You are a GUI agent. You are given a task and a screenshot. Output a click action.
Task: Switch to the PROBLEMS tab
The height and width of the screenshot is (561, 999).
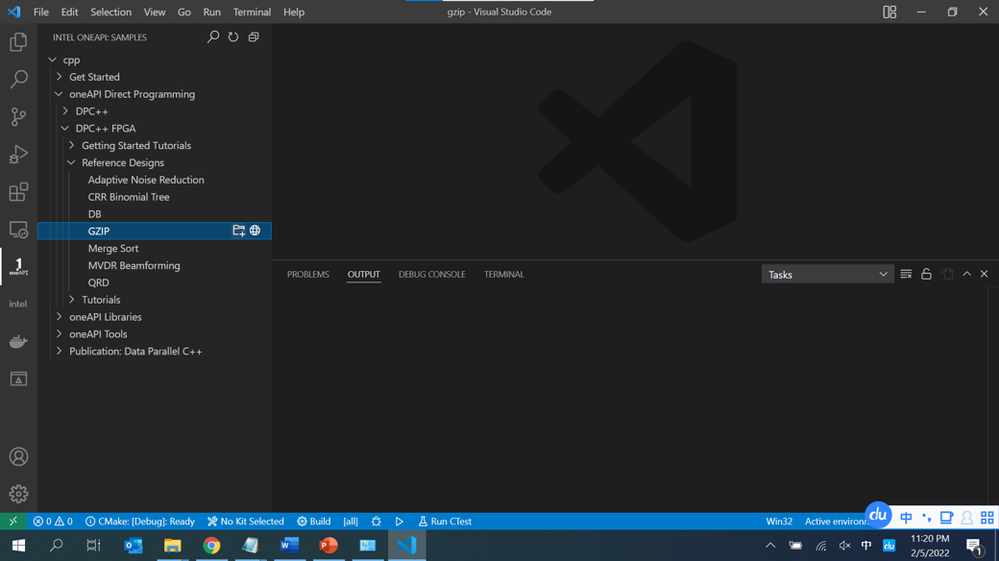tap(308, 274)
